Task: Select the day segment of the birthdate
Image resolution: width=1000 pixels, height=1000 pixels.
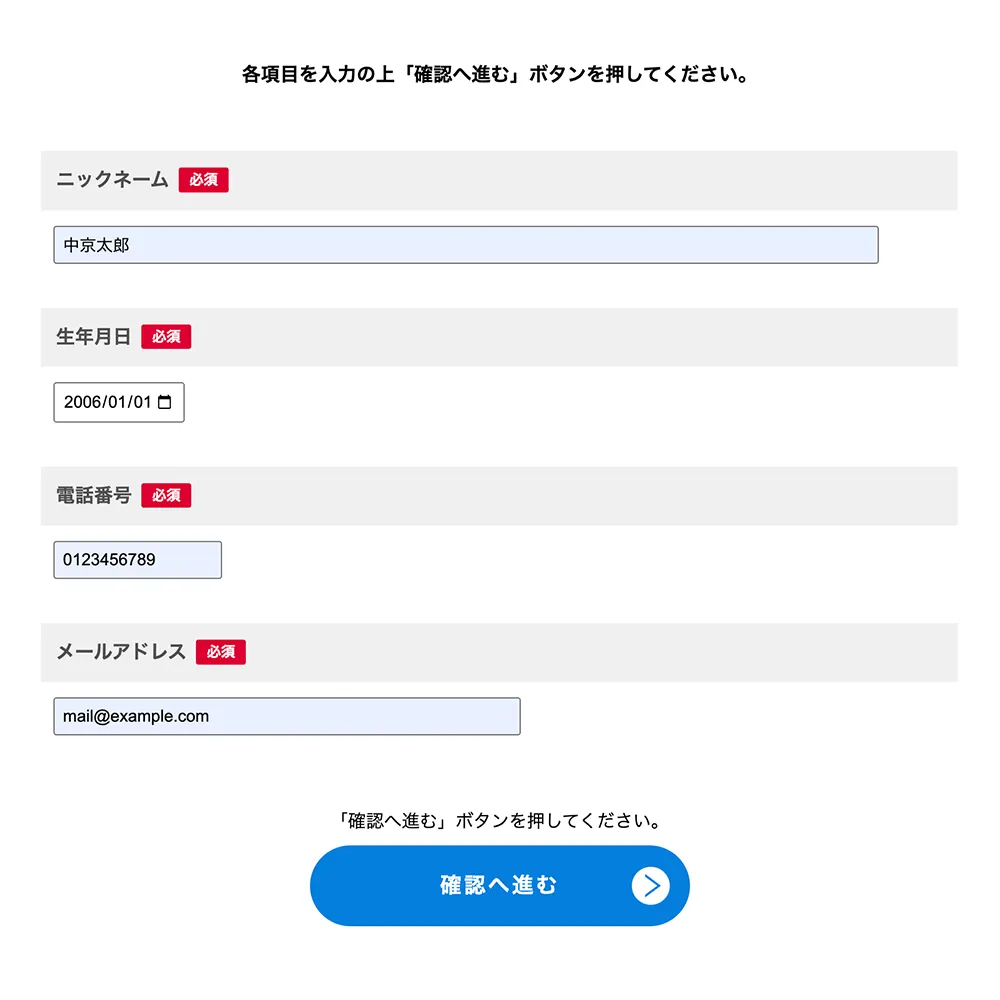Action: tap(141, 402)
